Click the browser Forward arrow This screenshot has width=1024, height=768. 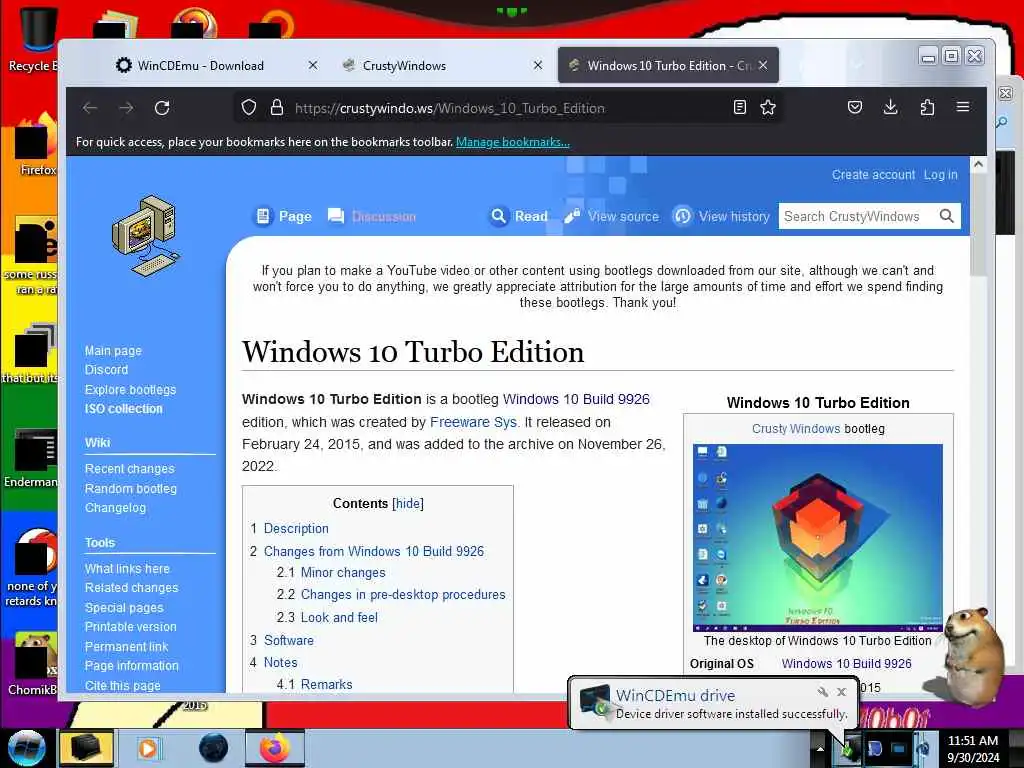pyautogui.click(x=126, y=108)
